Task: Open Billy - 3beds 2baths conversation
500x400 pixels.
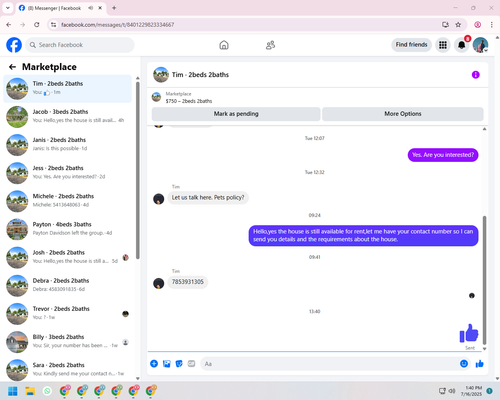Action: 67,342
